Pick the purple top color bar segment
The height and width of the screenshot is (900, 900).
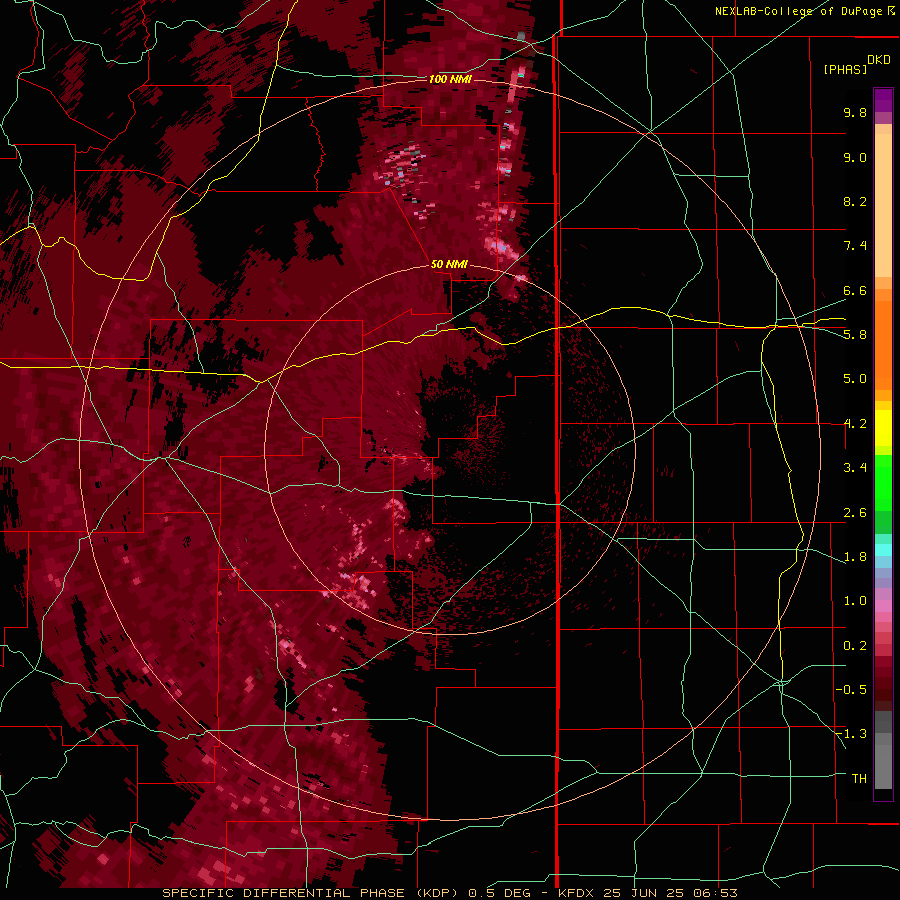883,100
